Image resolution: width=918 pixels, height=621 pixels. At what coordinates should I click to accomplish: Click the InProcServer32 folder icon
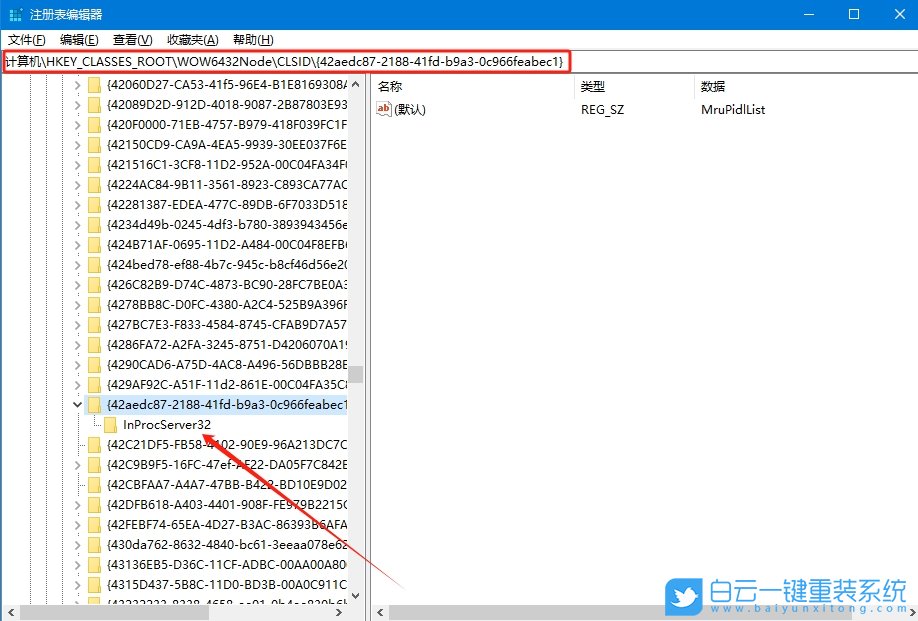pyautogui.click(x=111, y=425)
